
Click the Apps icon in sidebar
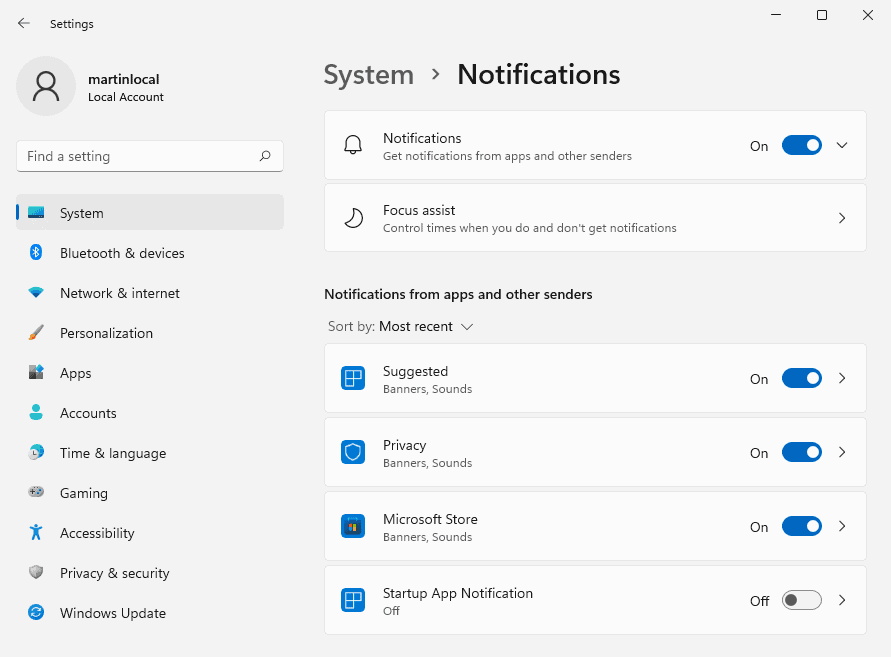(36, 372)
